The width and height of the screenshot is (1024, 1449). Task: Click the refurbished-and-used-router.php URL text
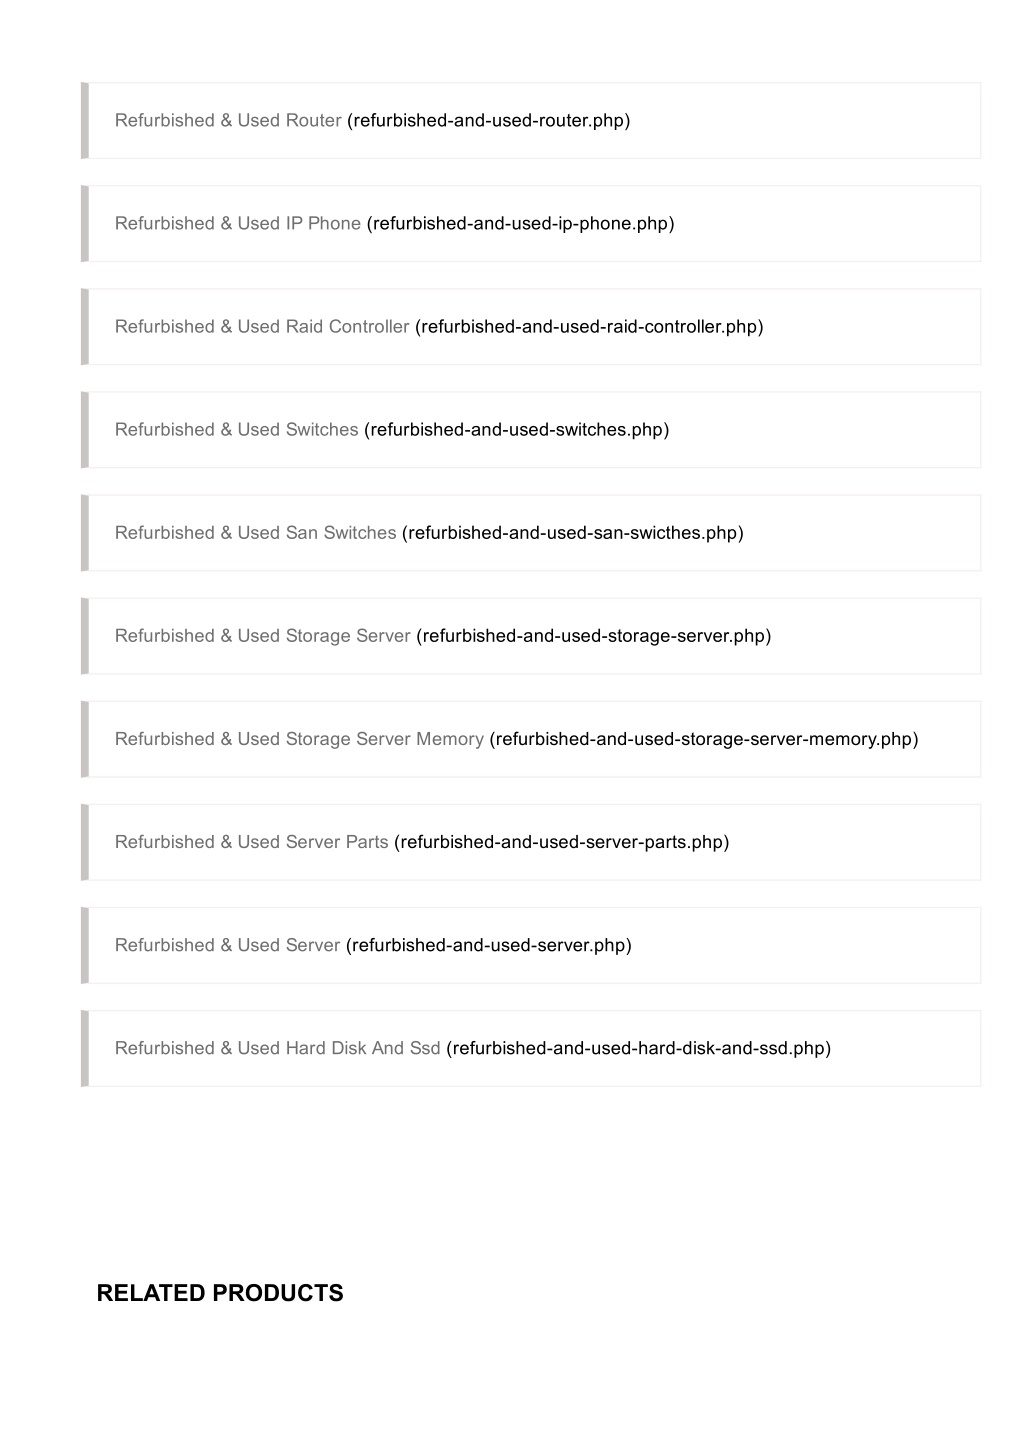click(489, 121)
